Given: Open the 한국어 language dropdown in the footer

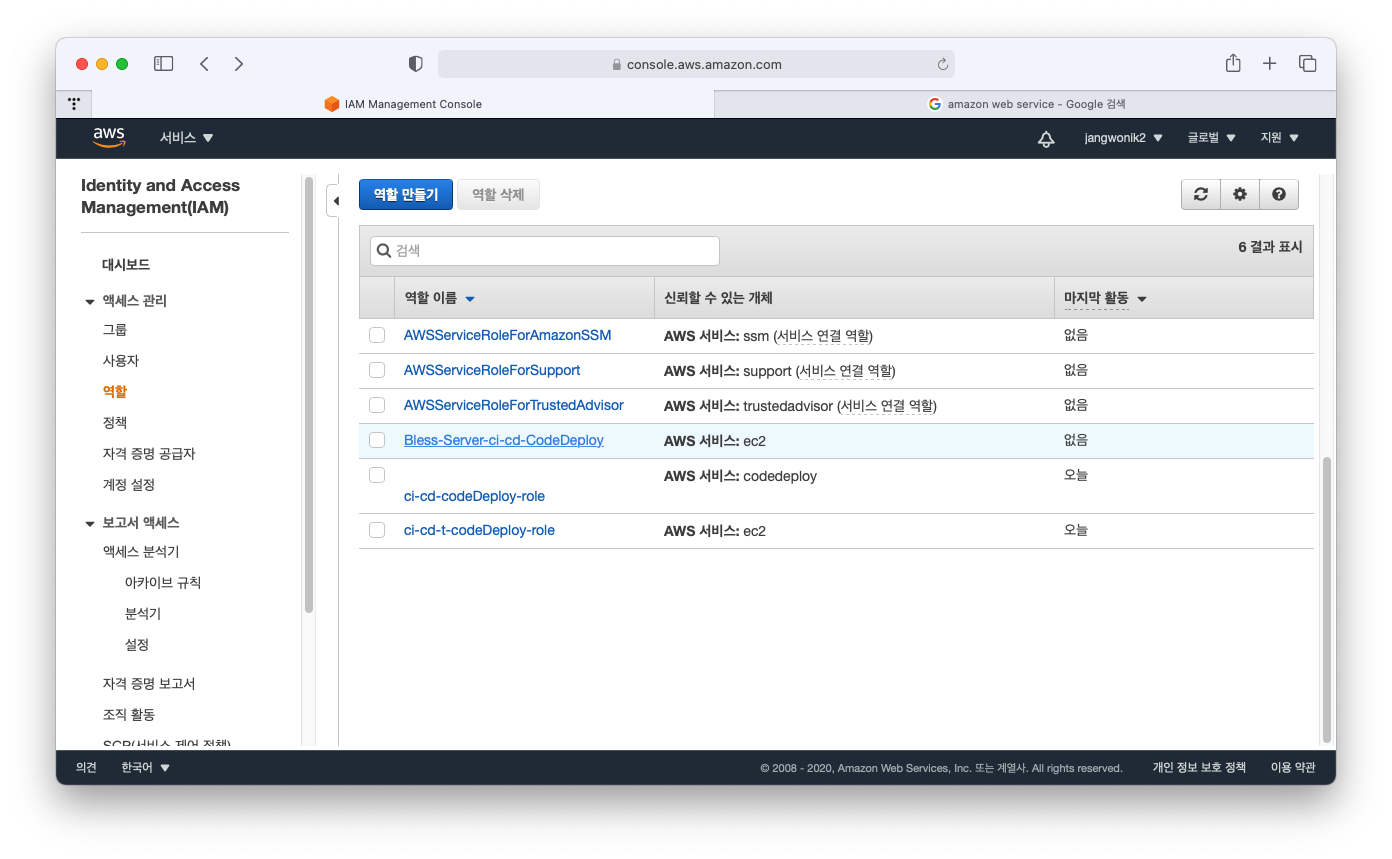Looking at the screenshot, I should pos(146,768).
